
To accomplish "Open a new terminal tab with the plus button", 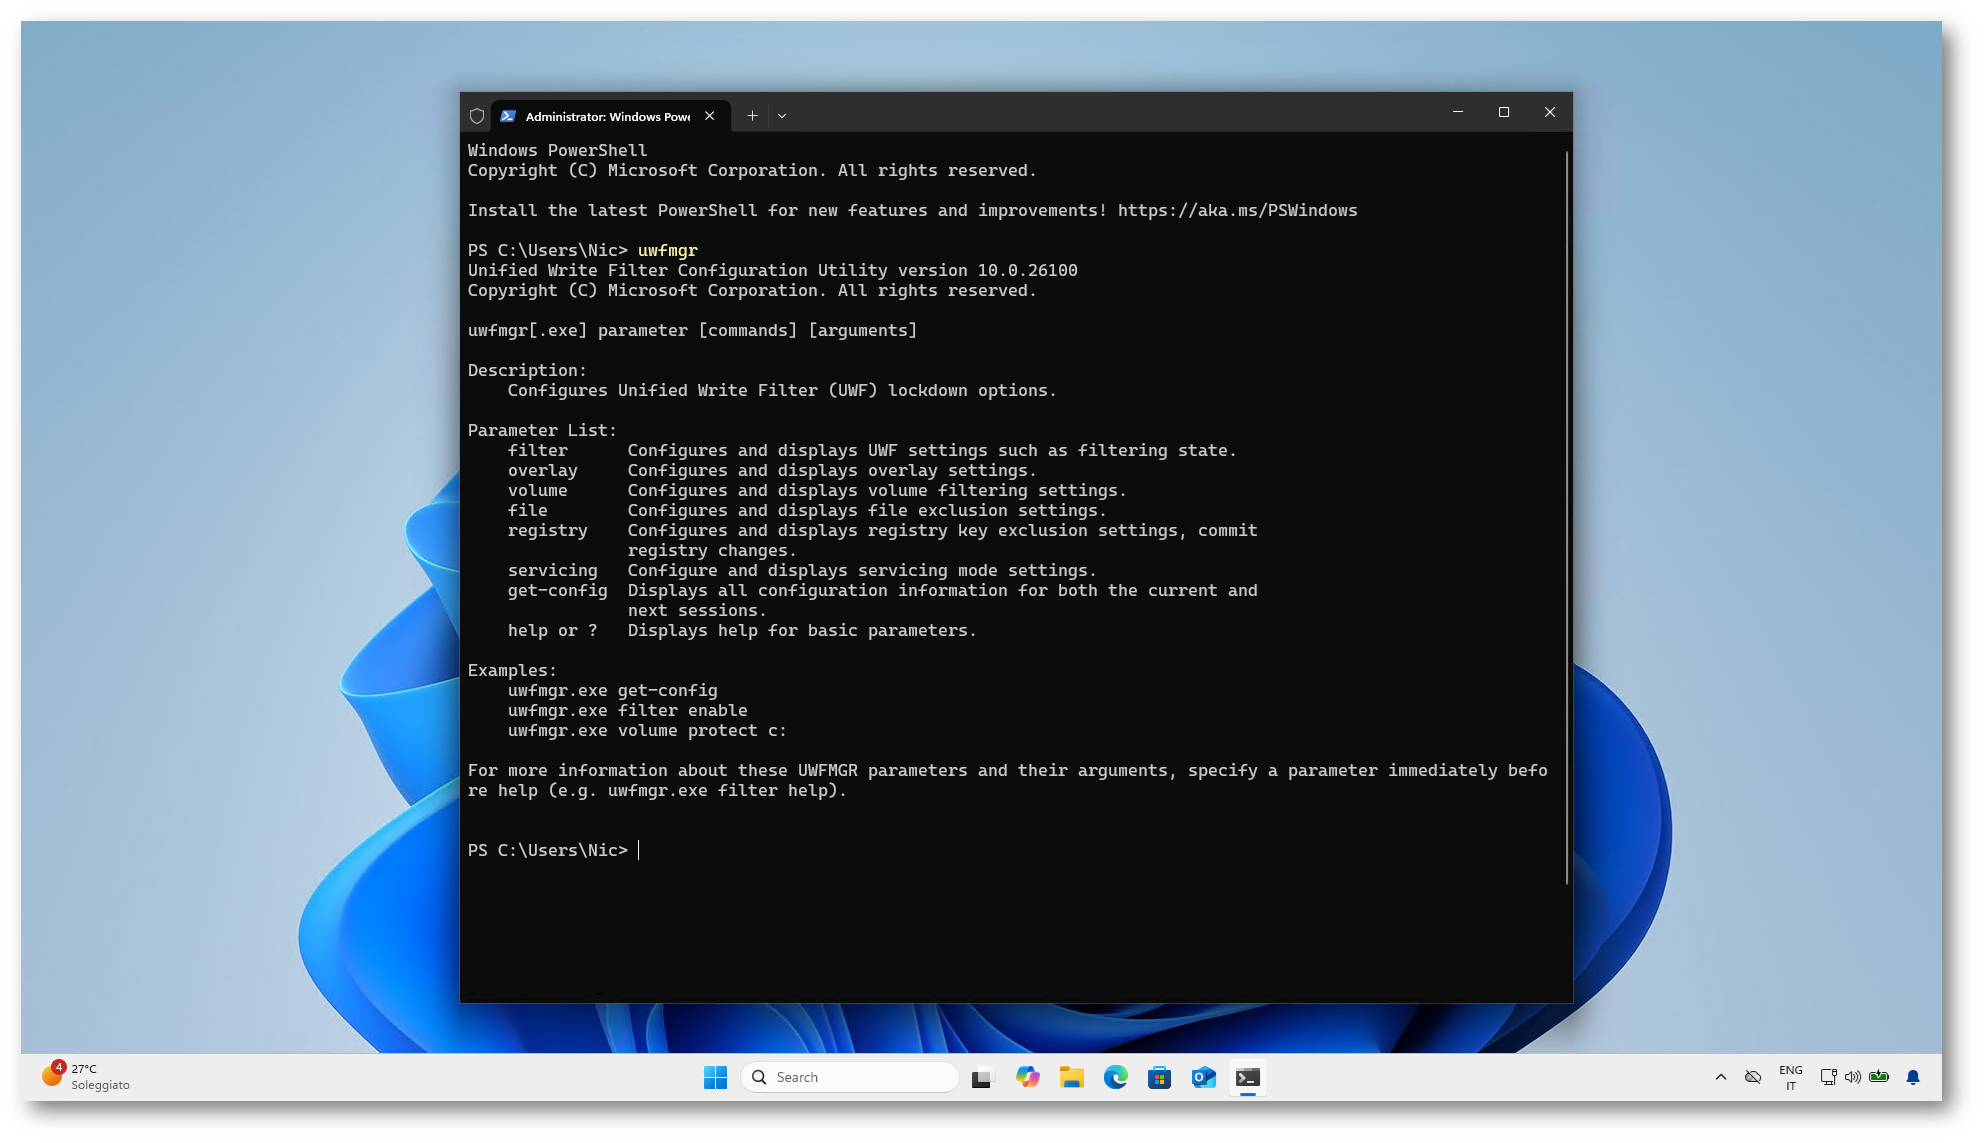I will tap(752, 116).
